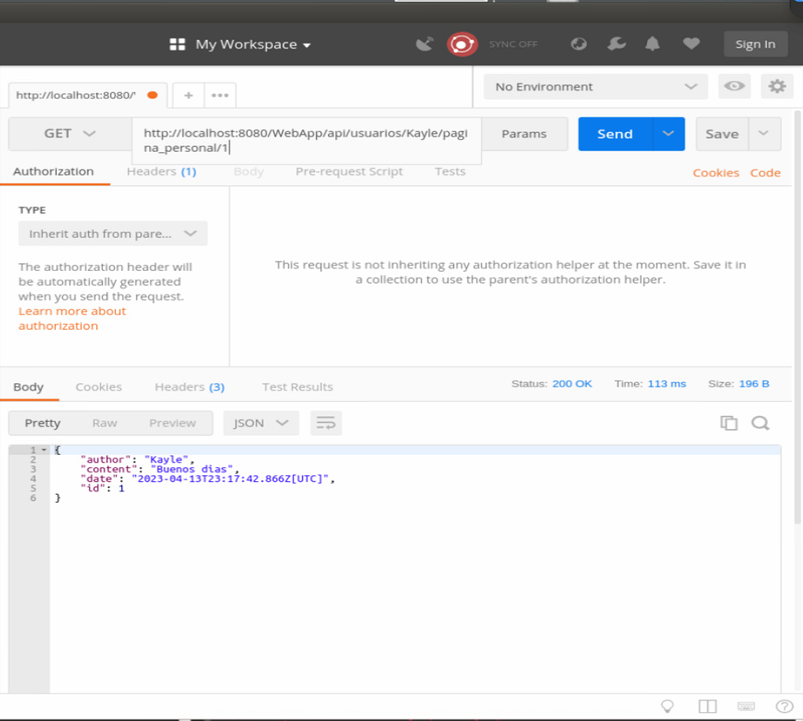Open the capture requests satellite icon
The width and height of the screenshot is (803, 721).
(425, 44)
